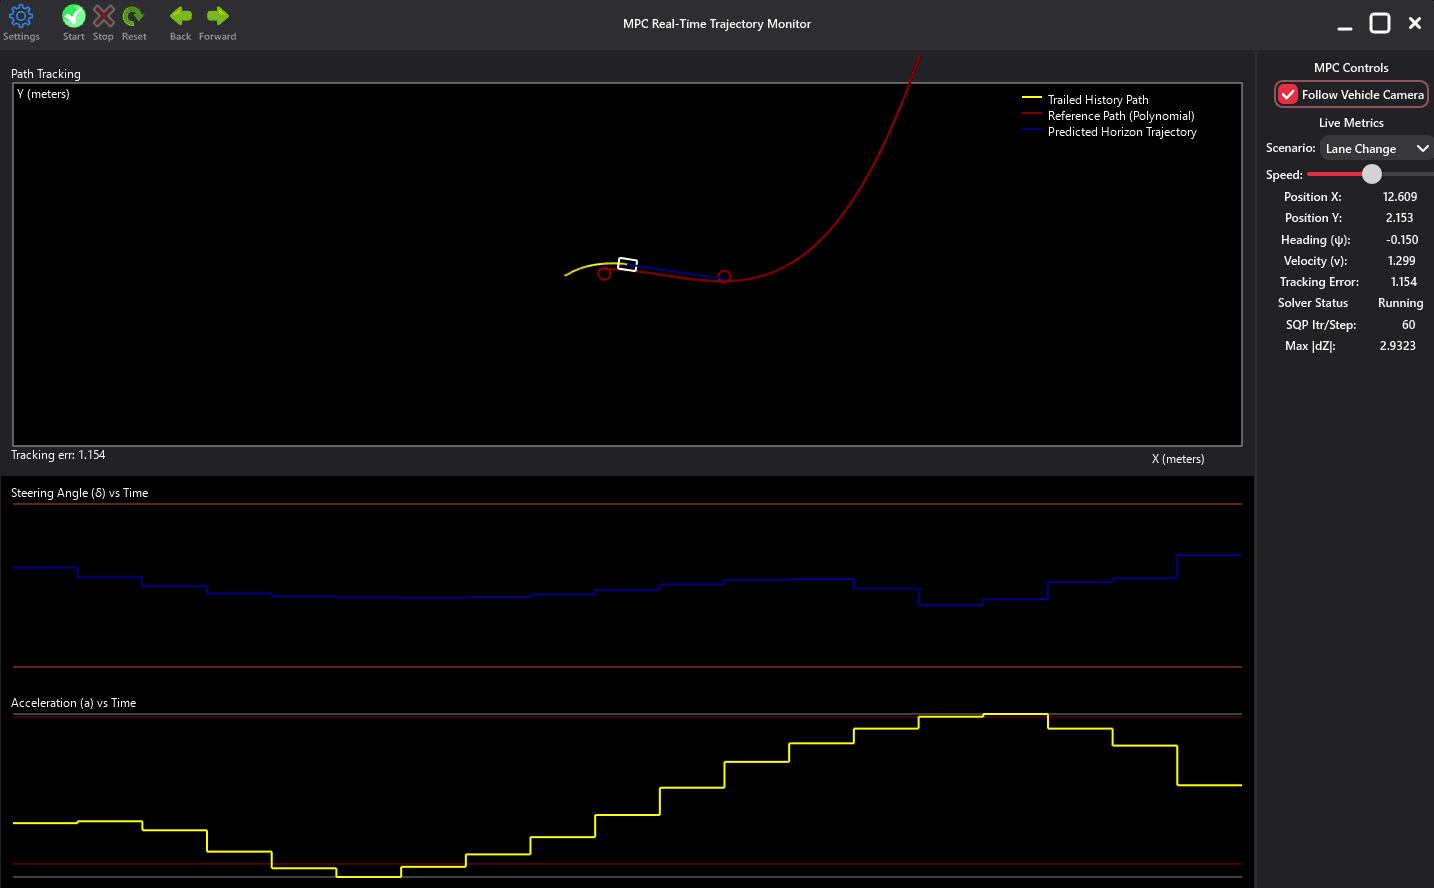Click the Trailed History Path legend entry
1434x888 pixels.
point(1098,100)
